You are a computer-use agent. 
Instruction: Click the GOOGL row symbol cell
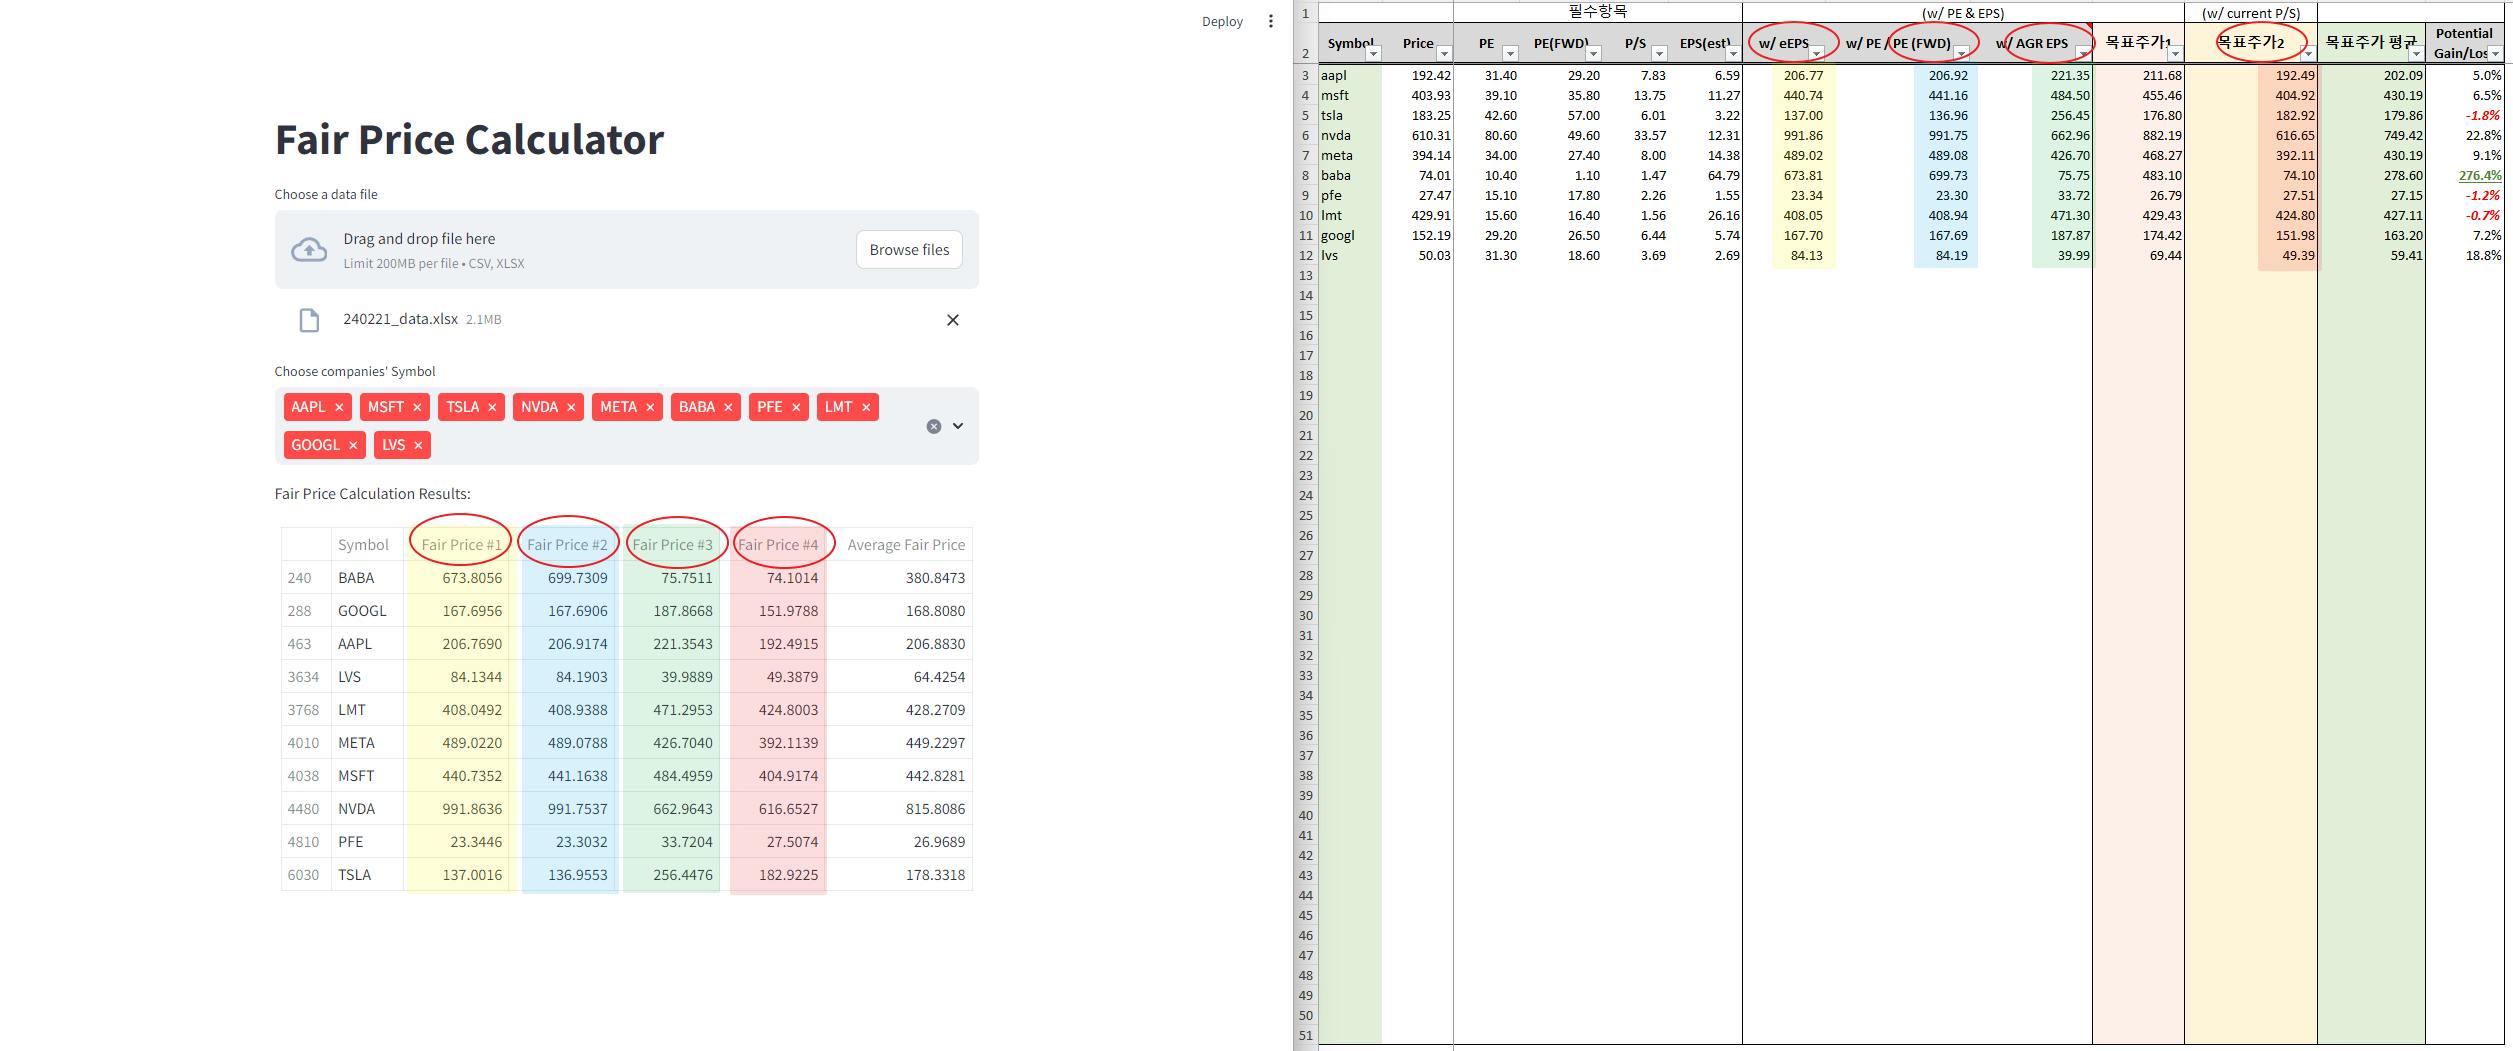click(367, 611)
